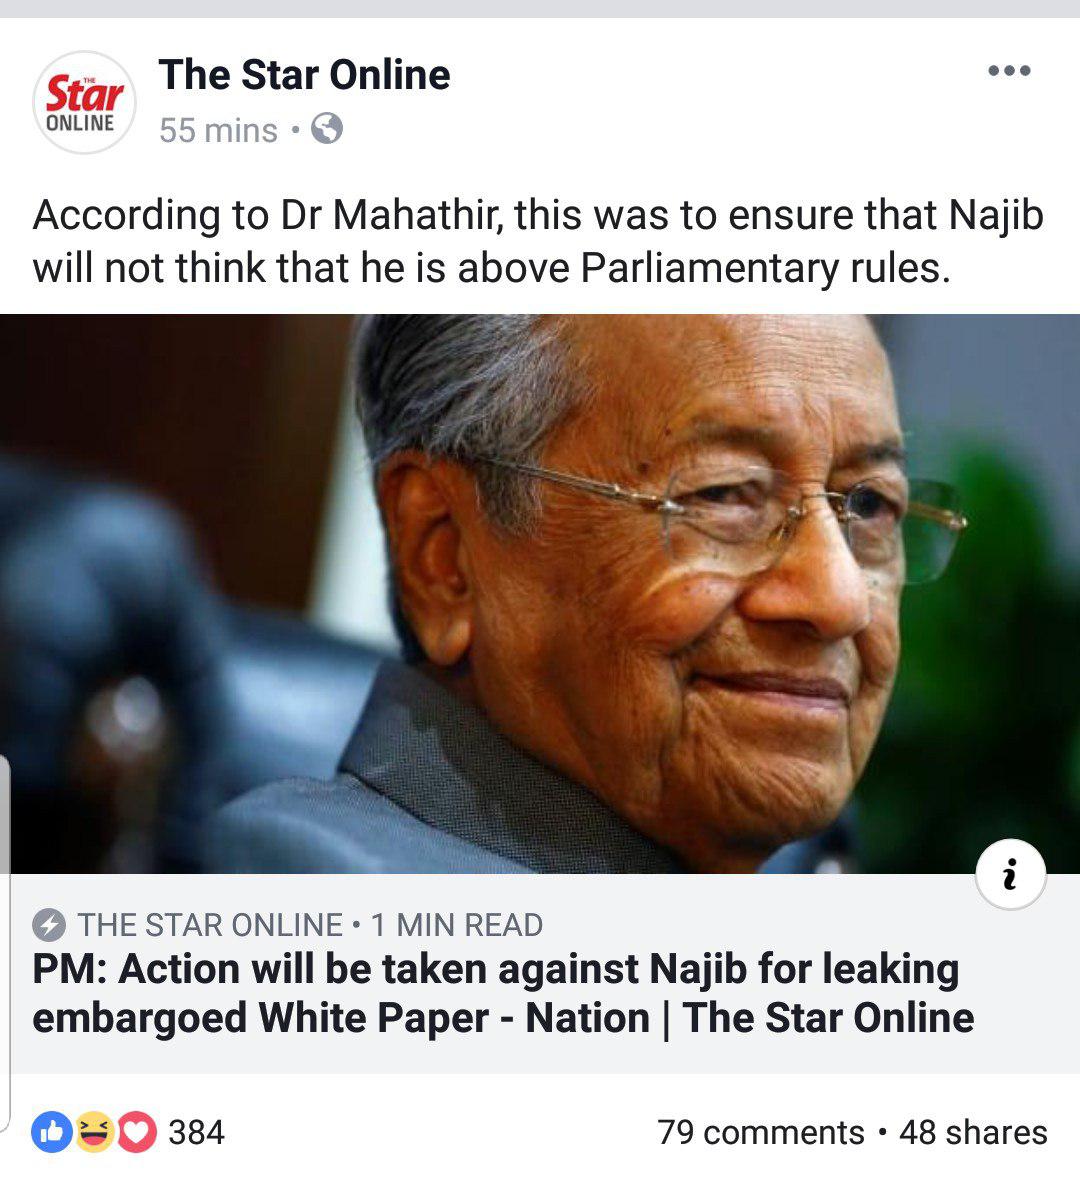Open headline "PM: Action will be taken against Najib"
Image resolution: width=1080 pixels, height=1185 pixels.
click(x=389, y=969)
